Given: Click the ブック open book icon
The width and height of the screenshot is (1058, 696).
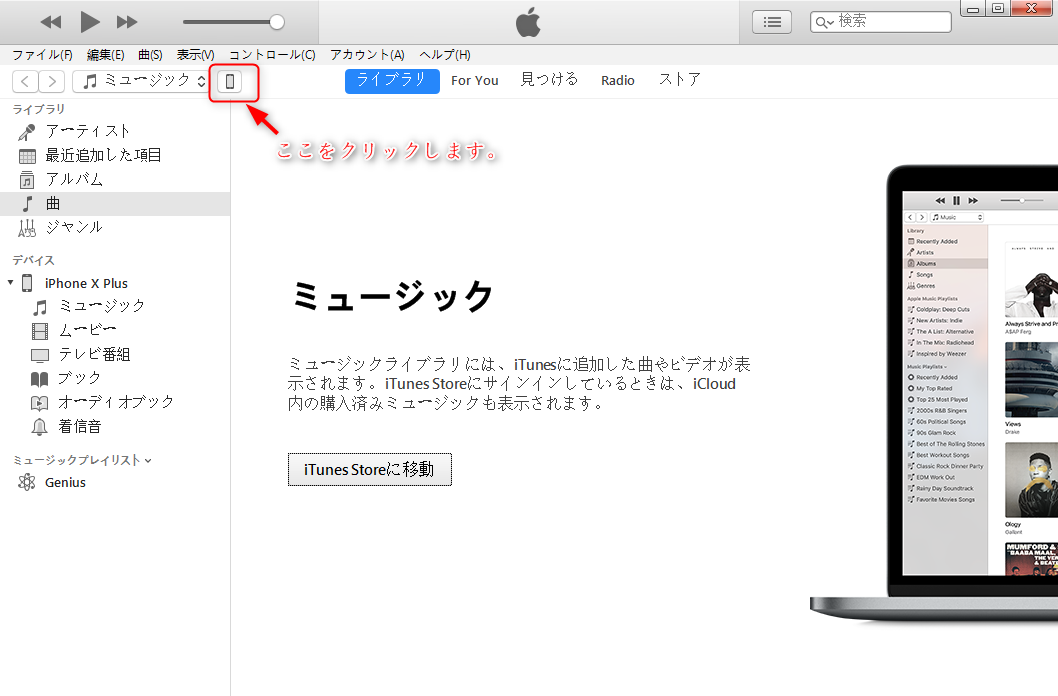Looking at the screenshot, I should [40, 379].
